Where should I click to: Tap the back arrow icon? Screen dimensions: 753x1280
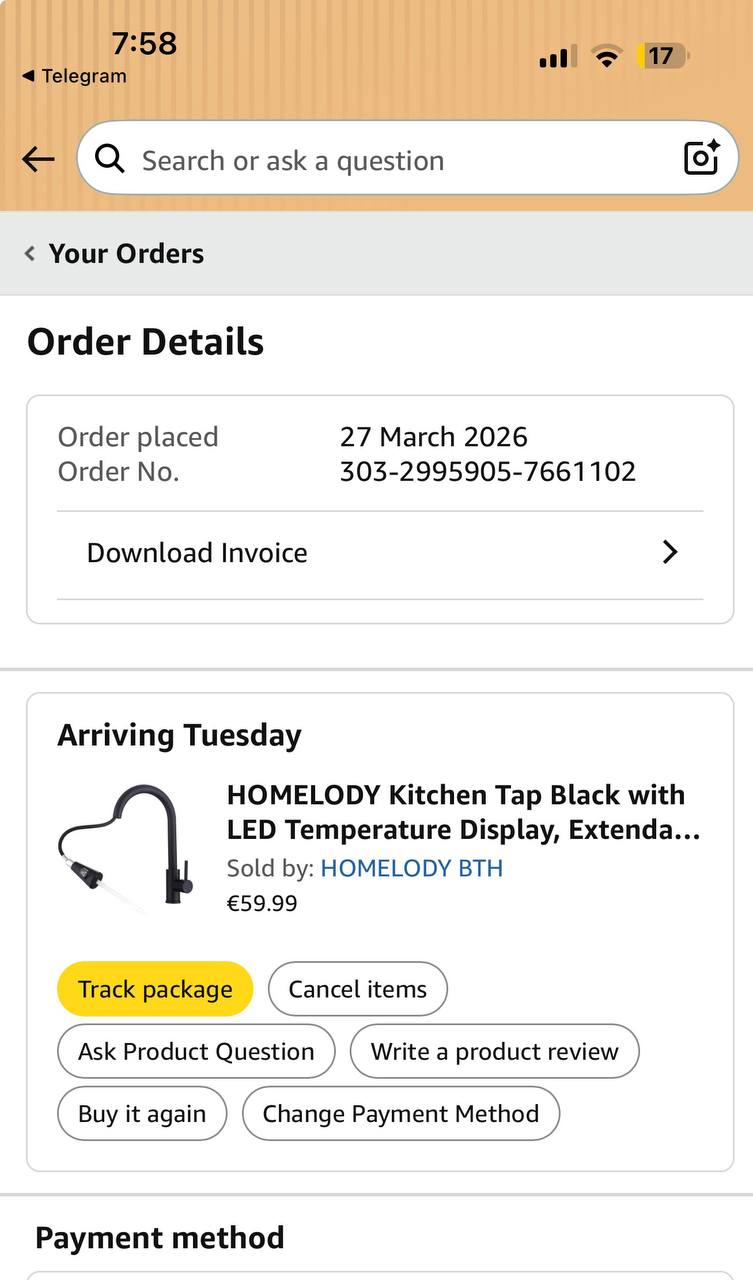tap(38, 159)
